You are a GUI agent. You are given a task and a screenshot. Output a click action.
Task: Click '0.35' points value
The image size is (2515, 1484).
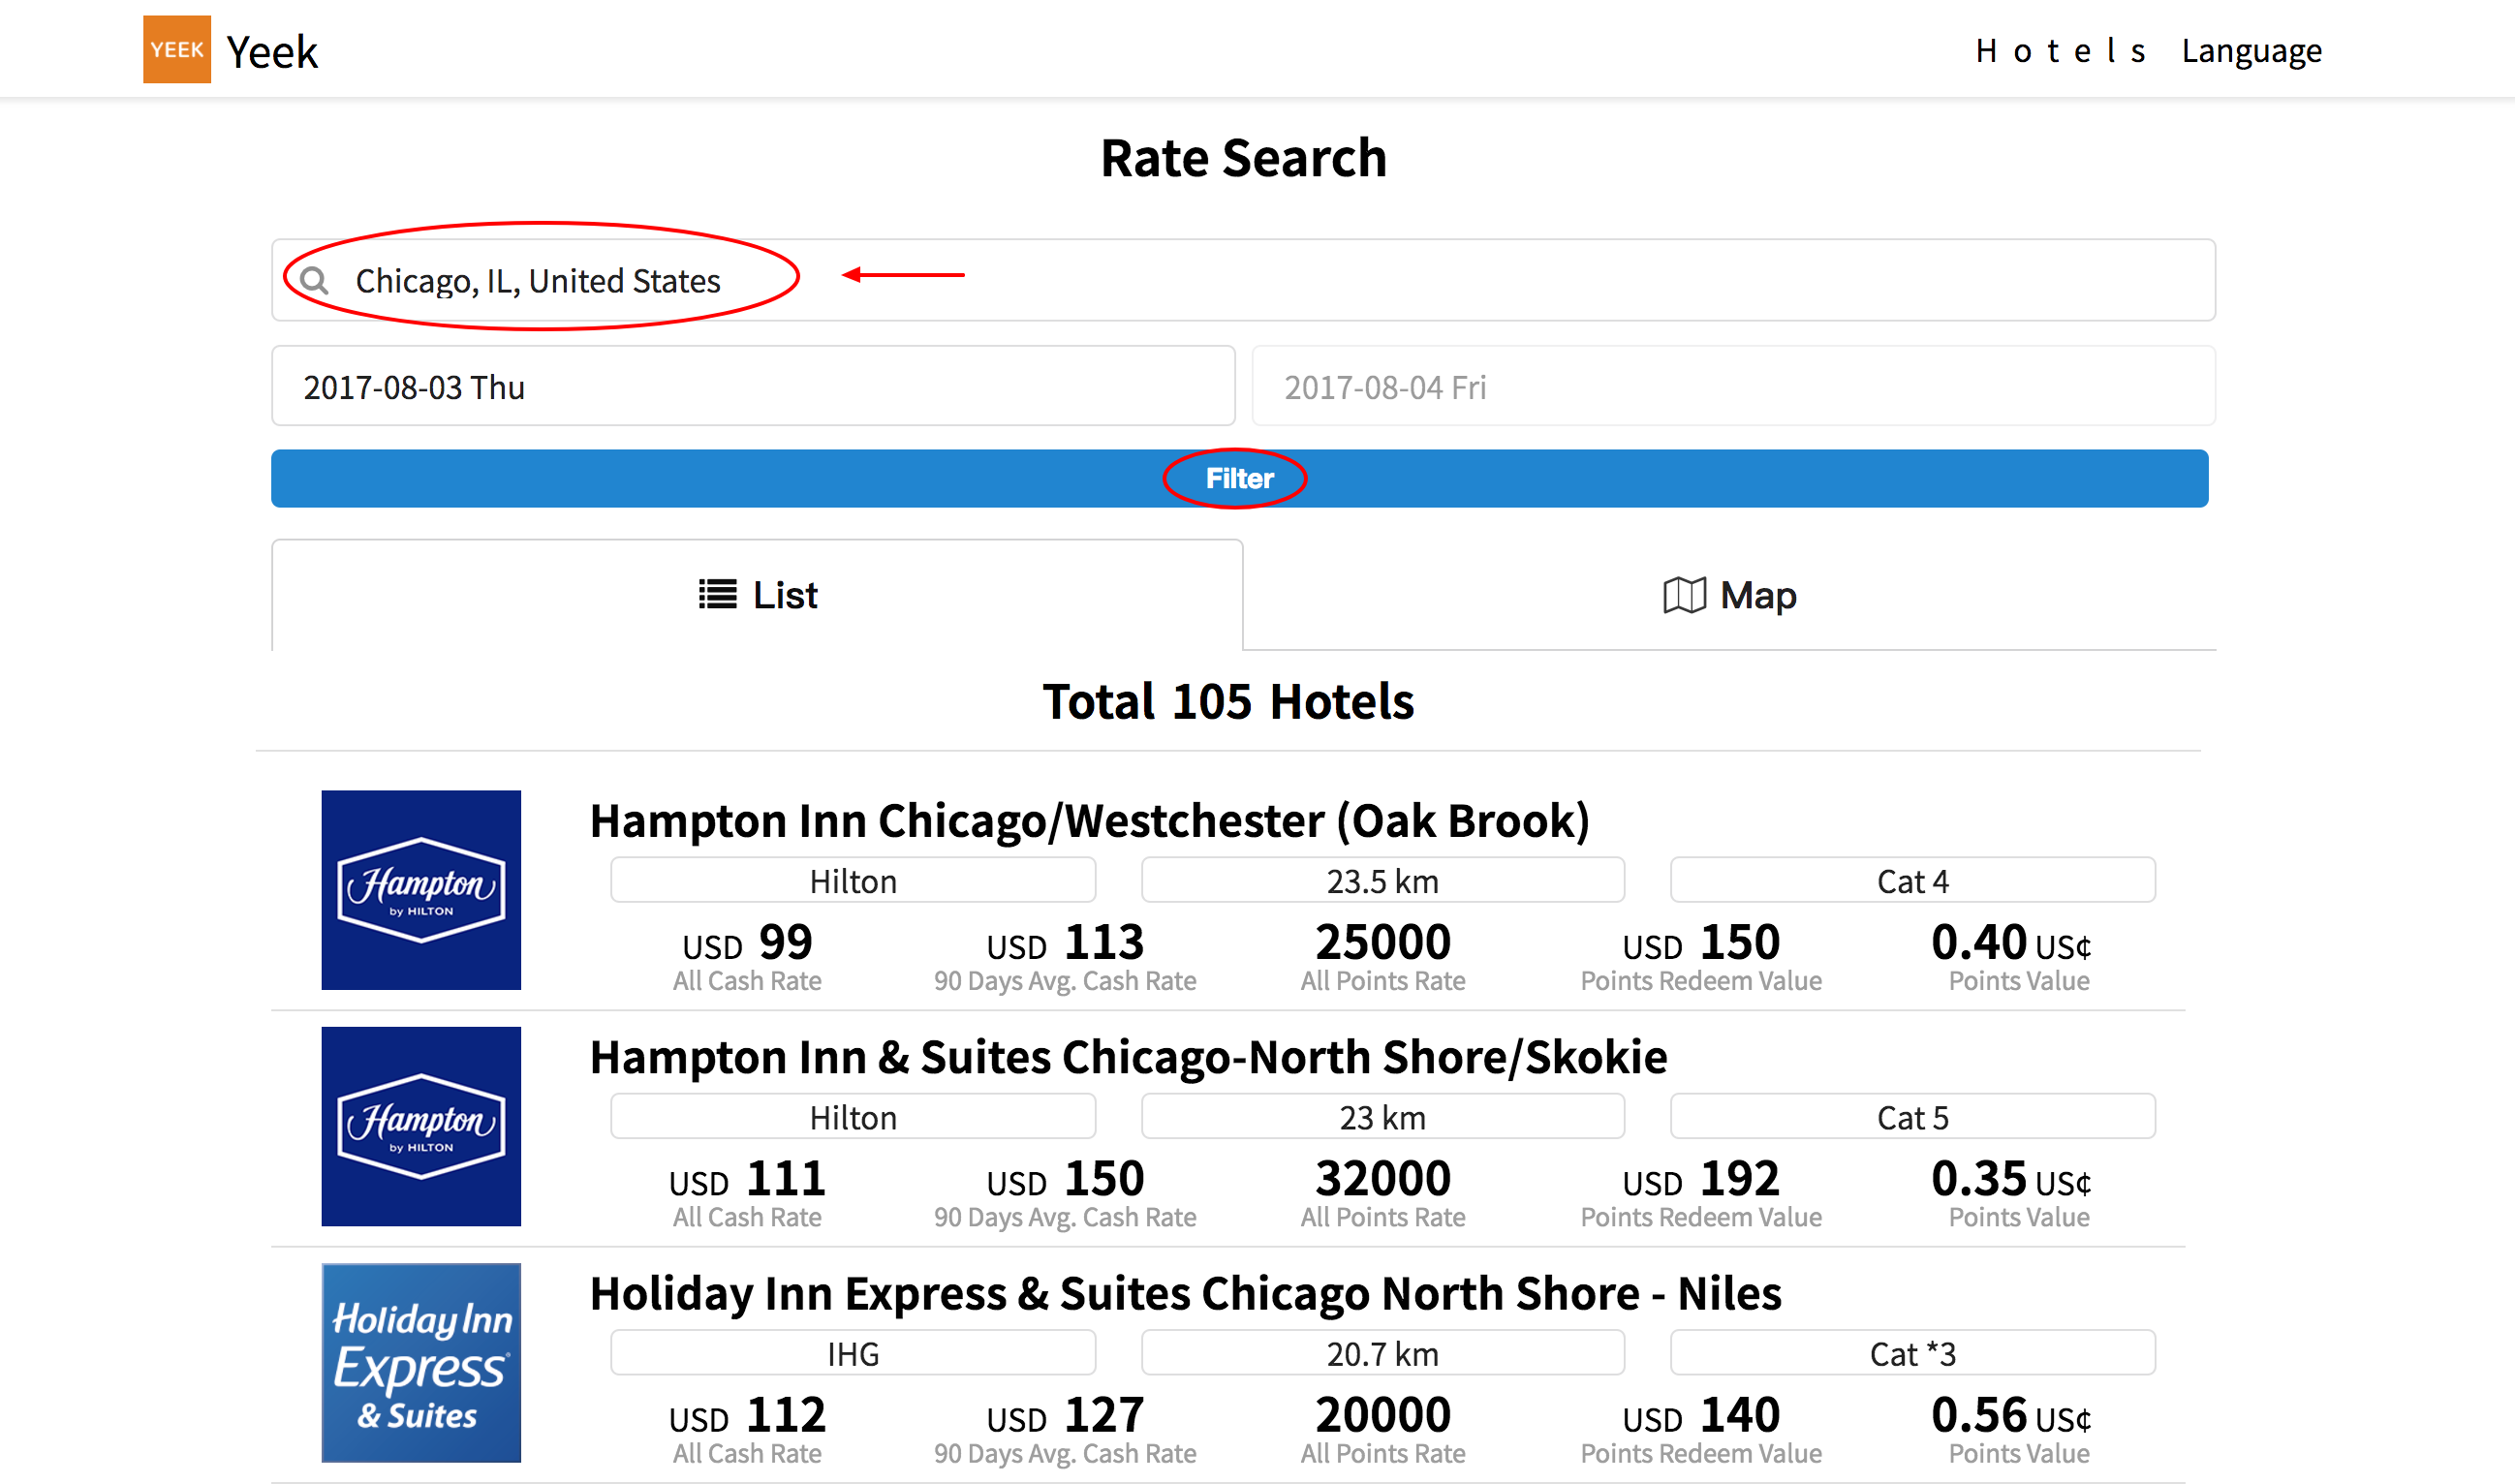(2011, 1180)
